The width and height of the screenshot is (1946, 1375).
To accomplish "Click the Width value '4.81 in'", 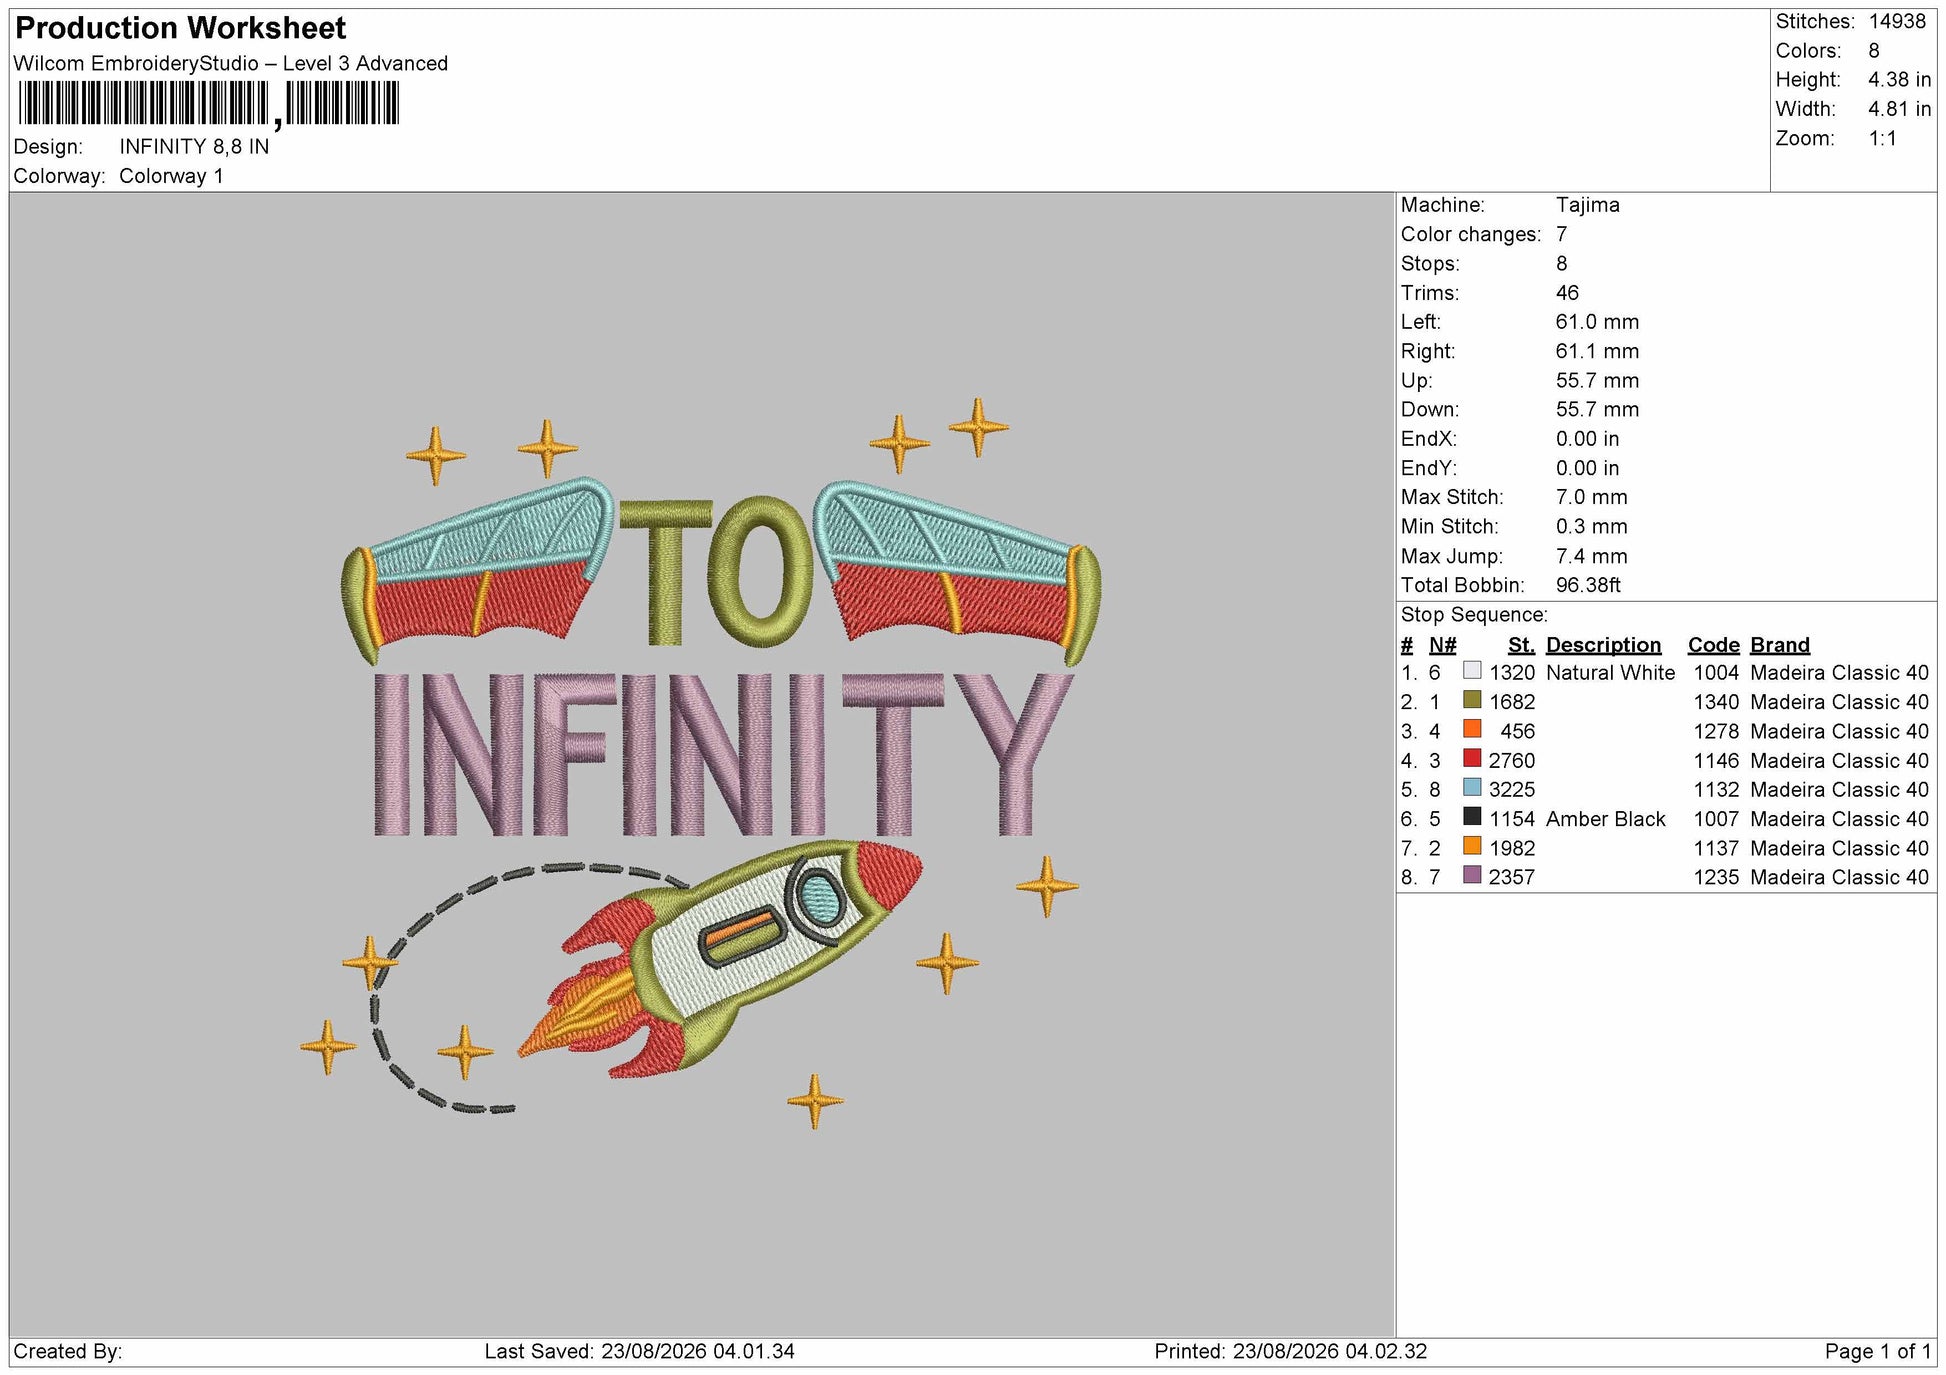I will (x=1899, y=109).
